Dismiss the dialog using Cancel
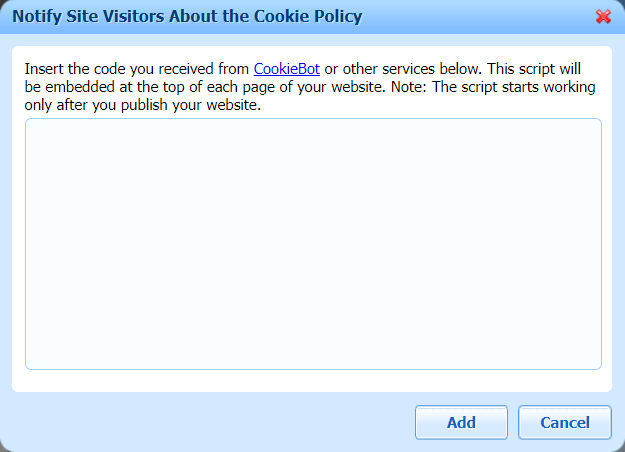Viewport: 625px width, 452px height. (x=565, y=422)
